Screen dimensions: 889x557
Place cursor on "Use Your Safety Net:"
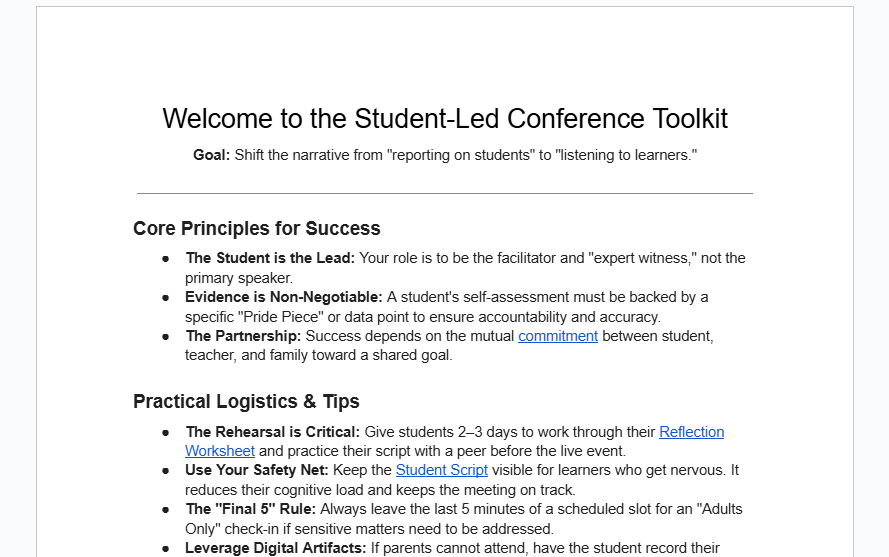[x=254, y=470]
